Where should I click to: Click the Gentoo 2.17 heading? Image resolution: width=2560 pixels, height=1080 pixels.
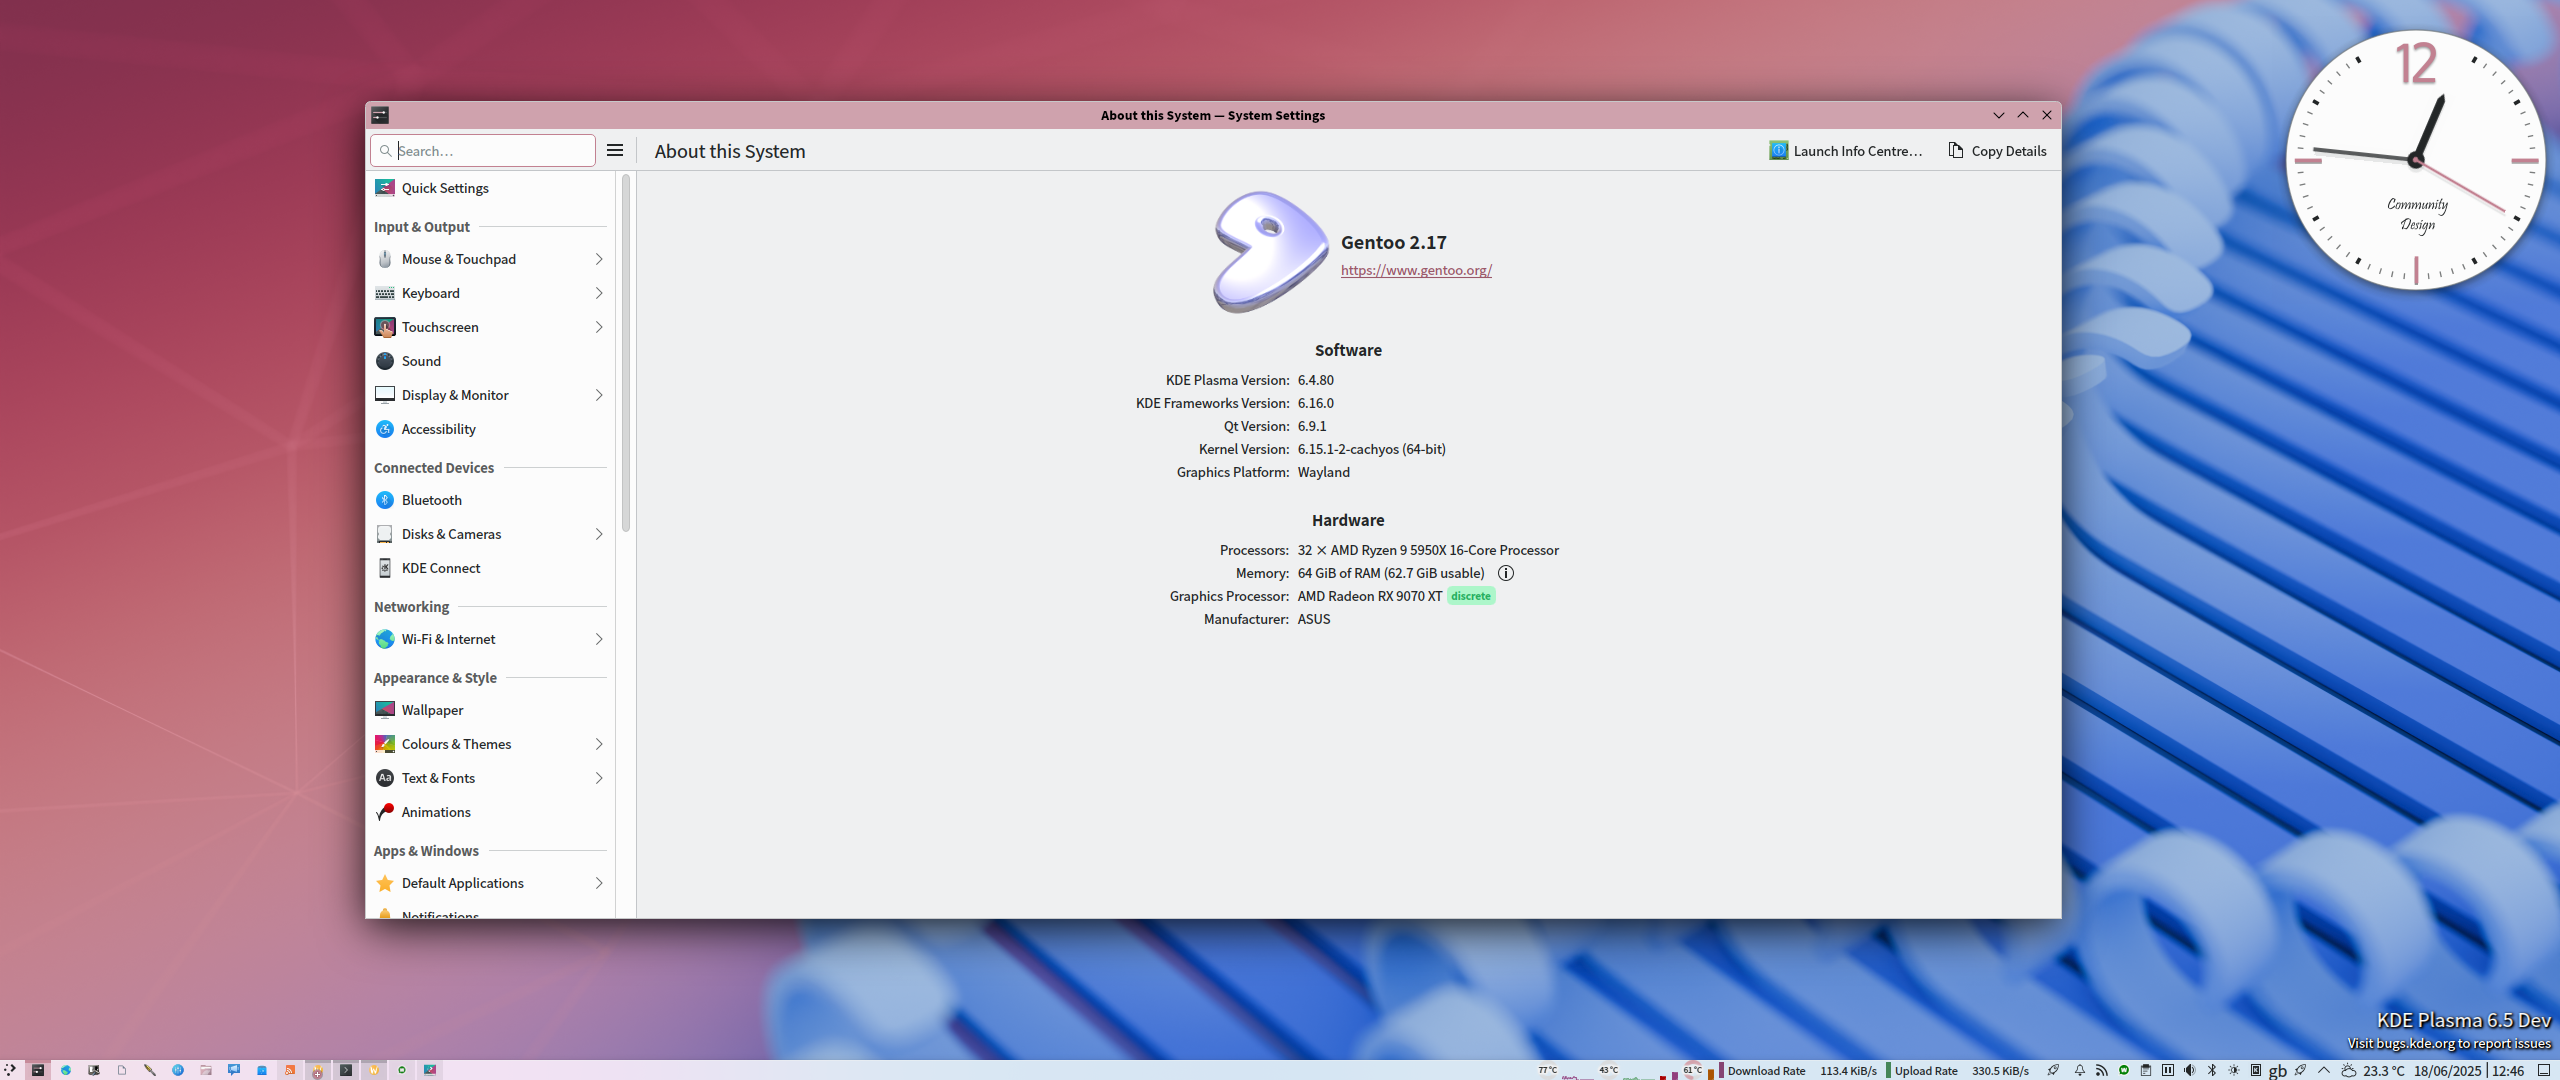[x=1394, y=242]
